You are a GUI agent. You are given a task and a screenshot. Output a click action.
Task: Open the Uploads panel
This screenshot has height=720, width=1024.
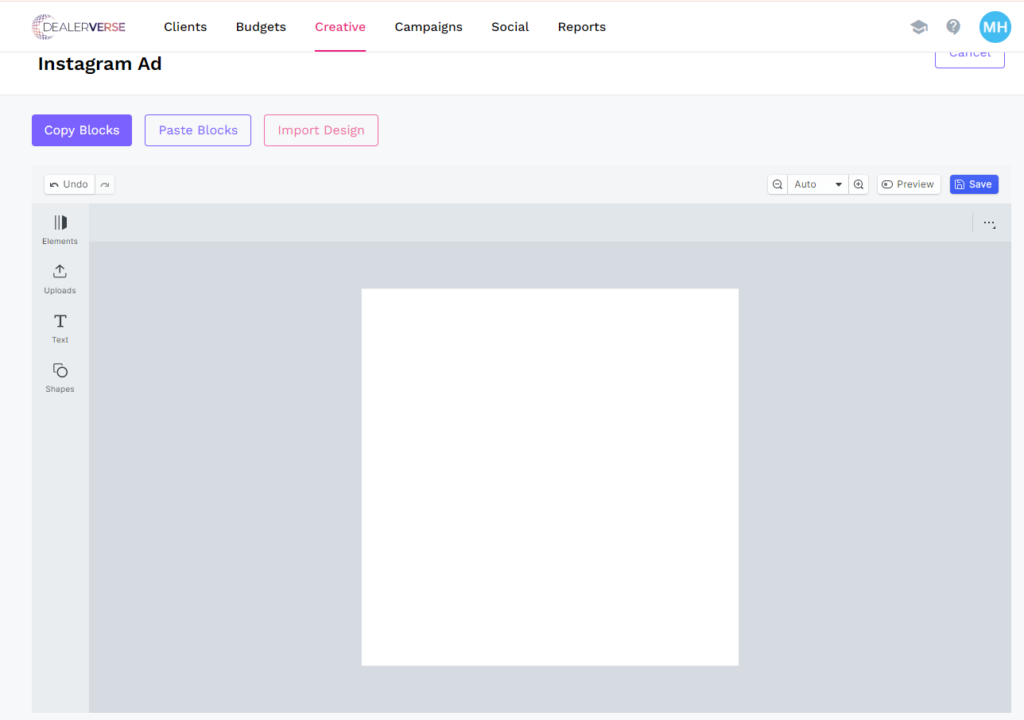tap(60, 277)
